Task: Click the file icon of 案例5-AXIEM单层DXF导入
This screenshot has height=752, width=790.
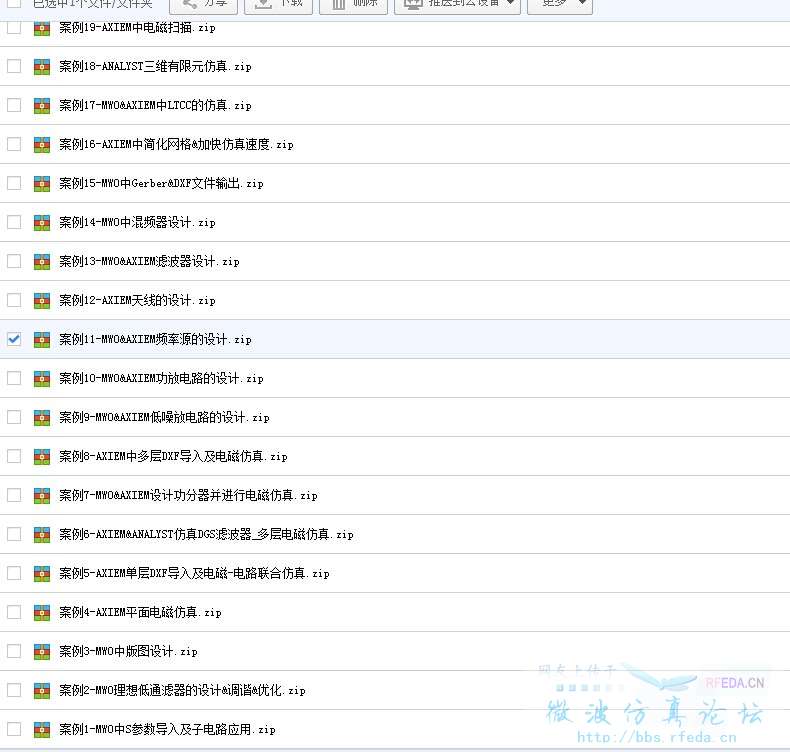Action: tap(42, 574)
